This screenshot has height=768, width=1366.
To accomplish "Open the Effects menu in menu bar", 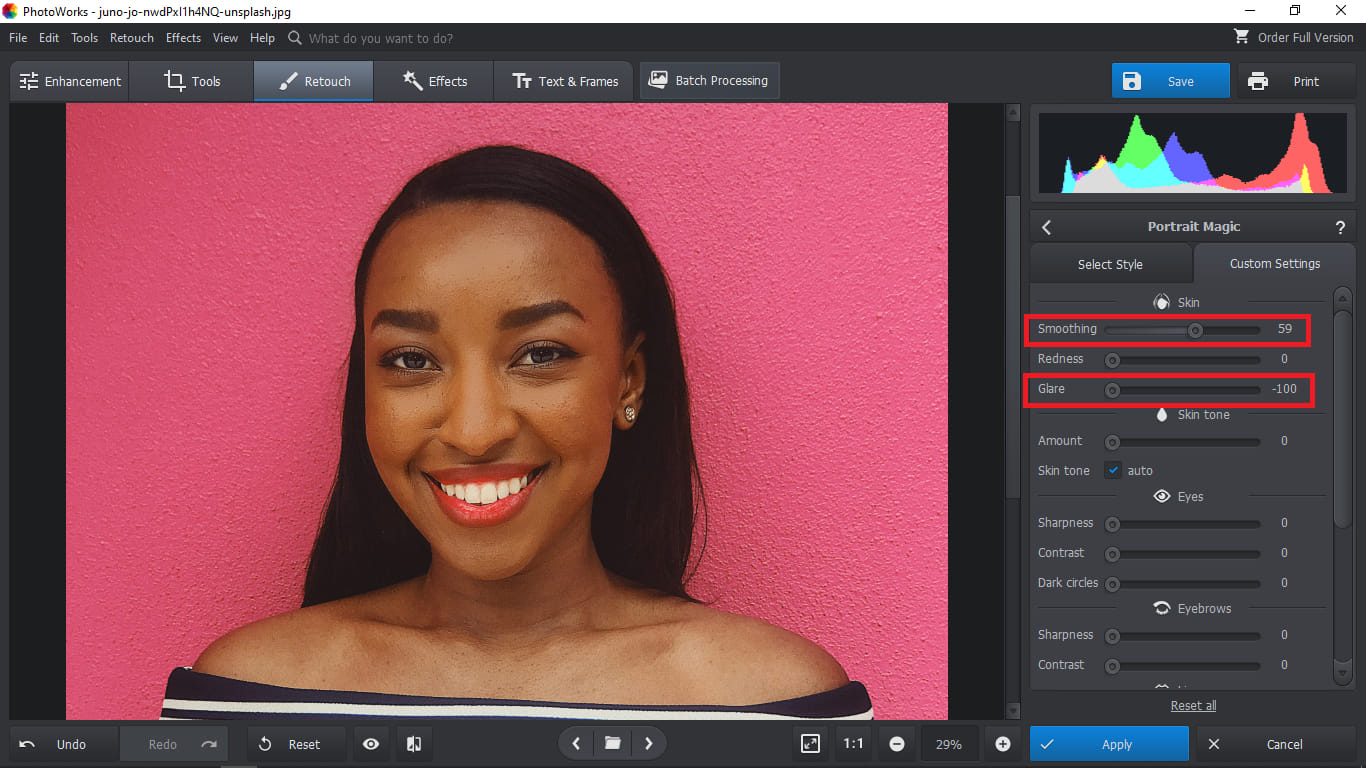I will tap(184, 38).
